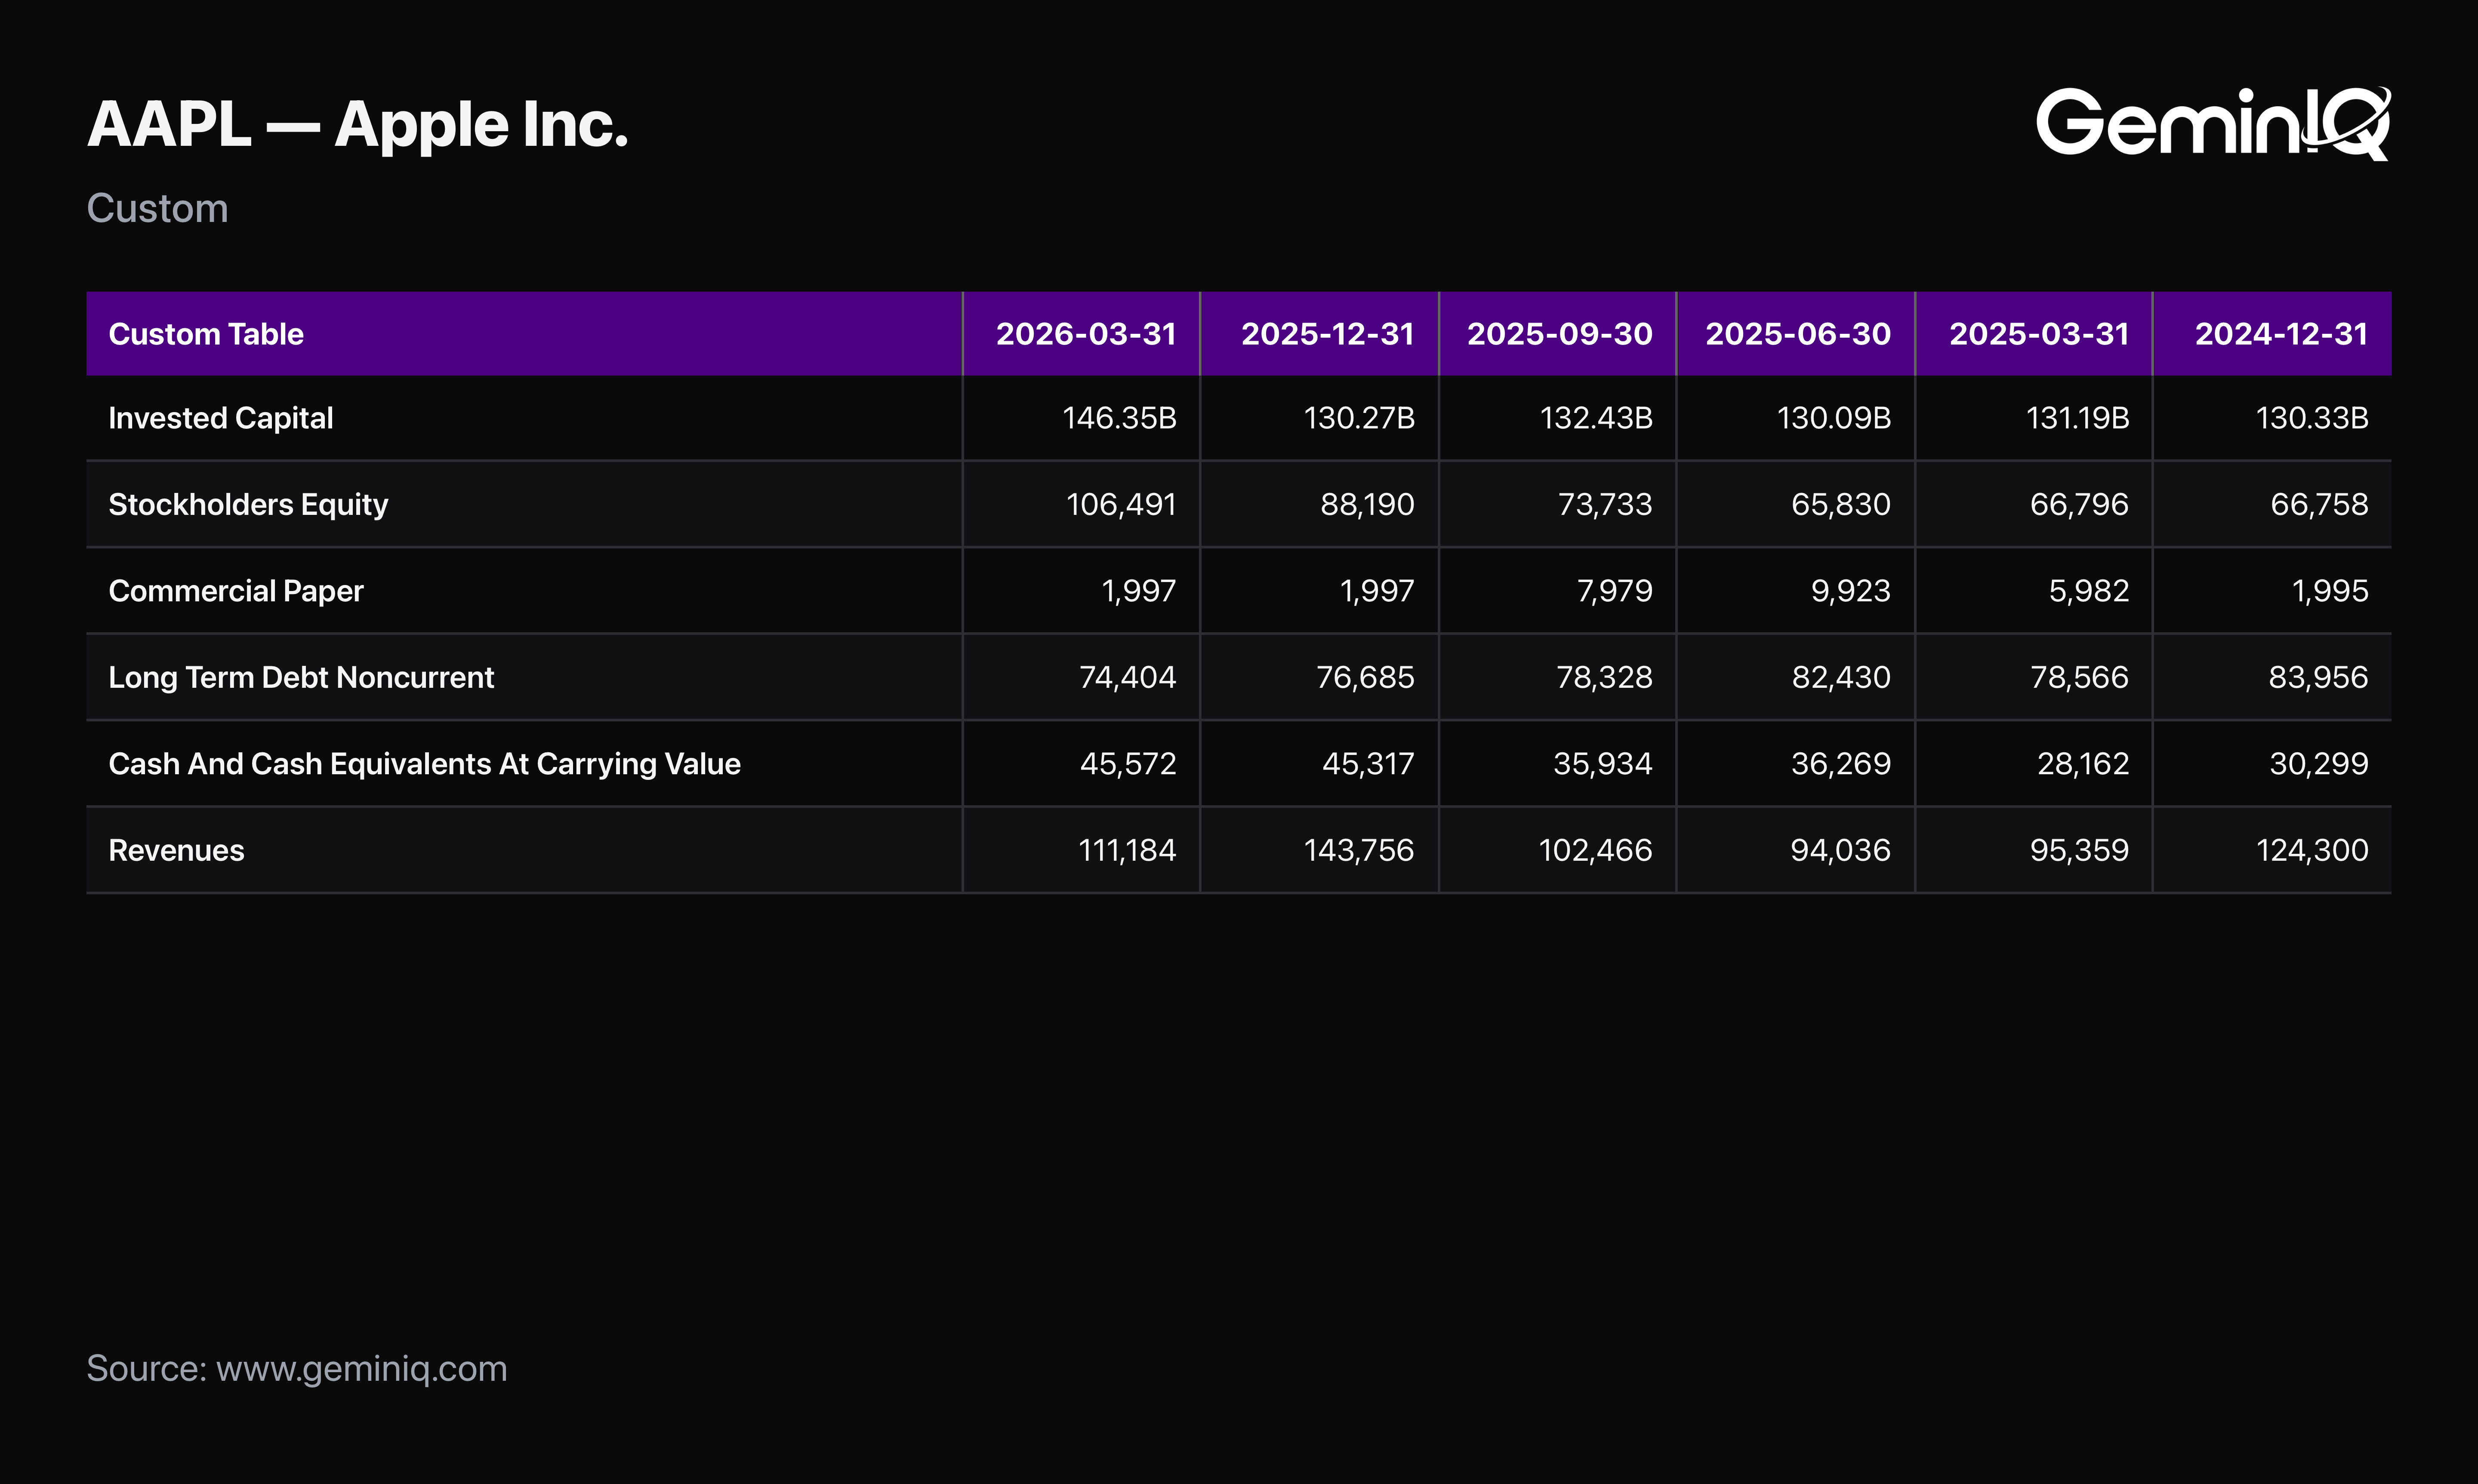Click Commercial Paper 1,997 under 2025-12-31
2478x1484 pixels.
coord(1377,591)
